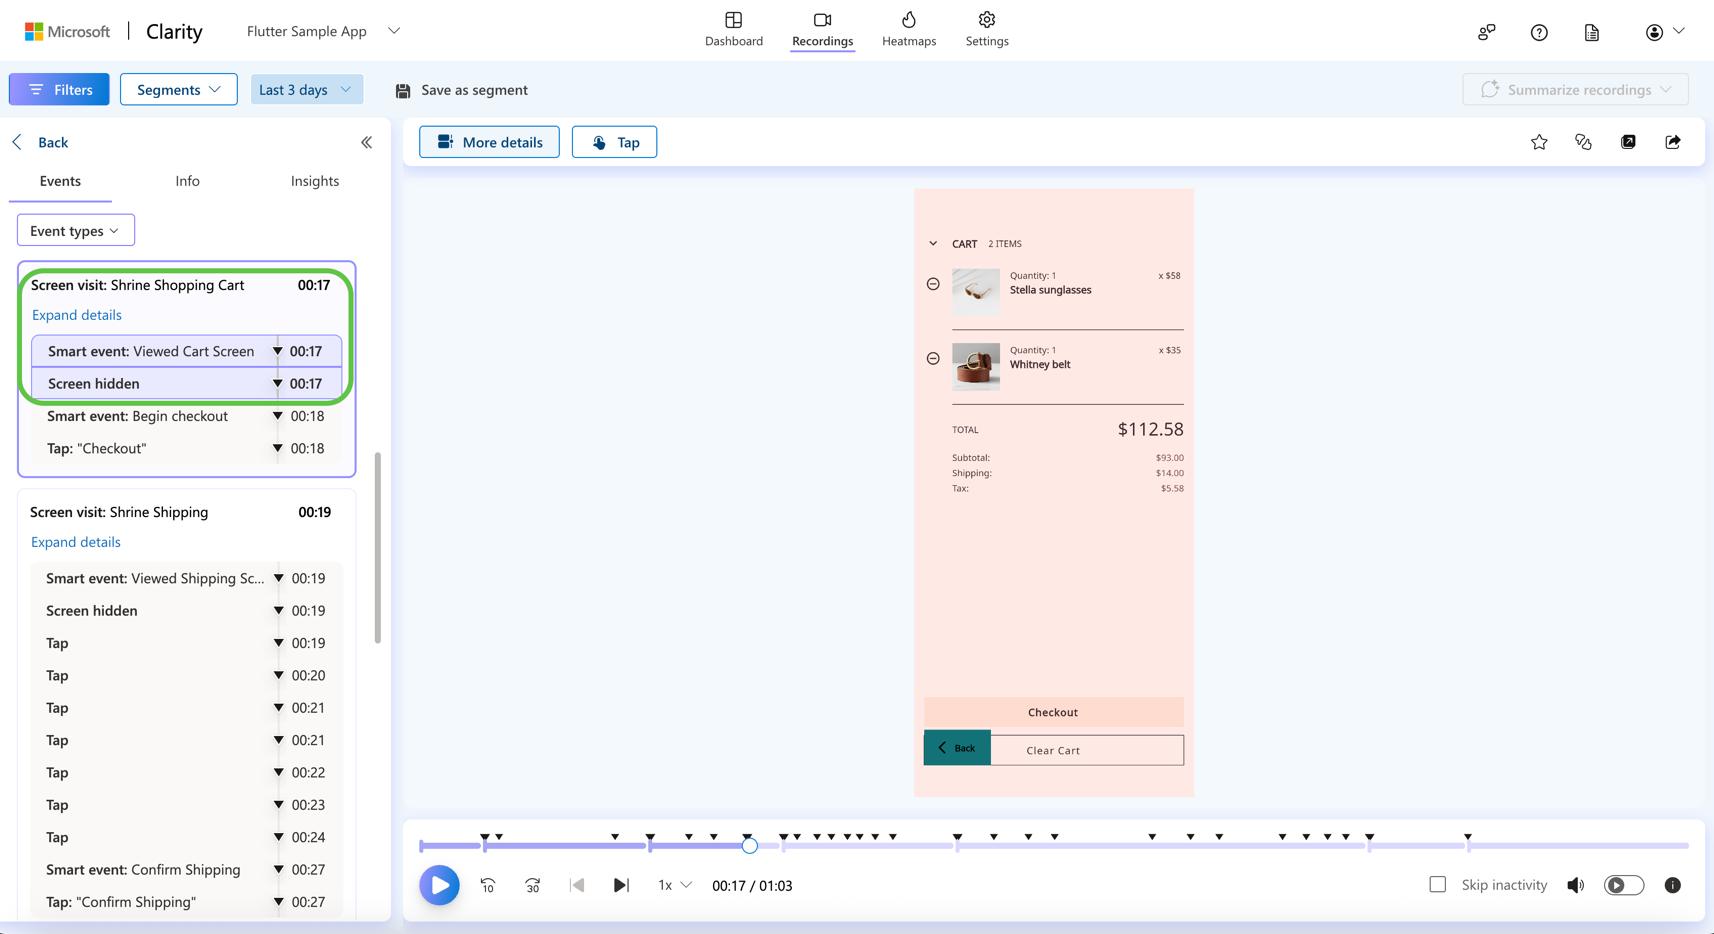Go Back to the recordings list

click(x=40, y=142)
